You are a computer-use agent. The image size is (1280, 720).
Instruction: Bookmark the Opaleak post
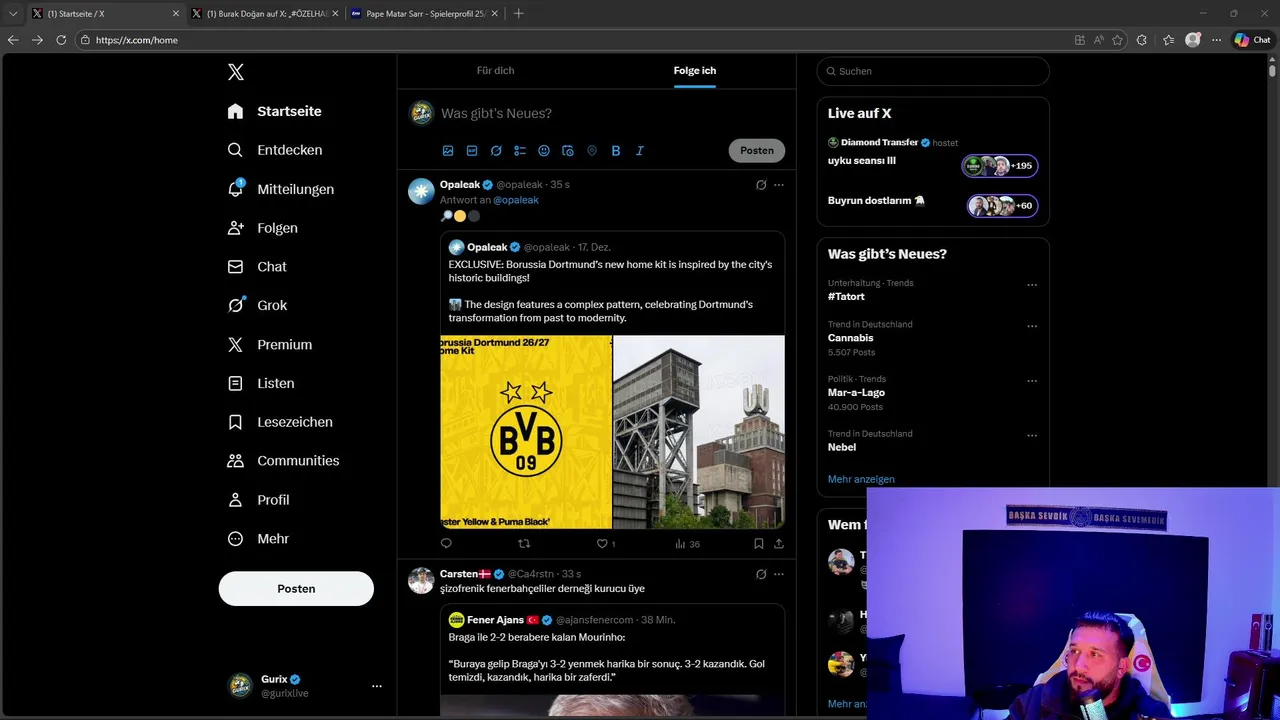click(759, 544)
